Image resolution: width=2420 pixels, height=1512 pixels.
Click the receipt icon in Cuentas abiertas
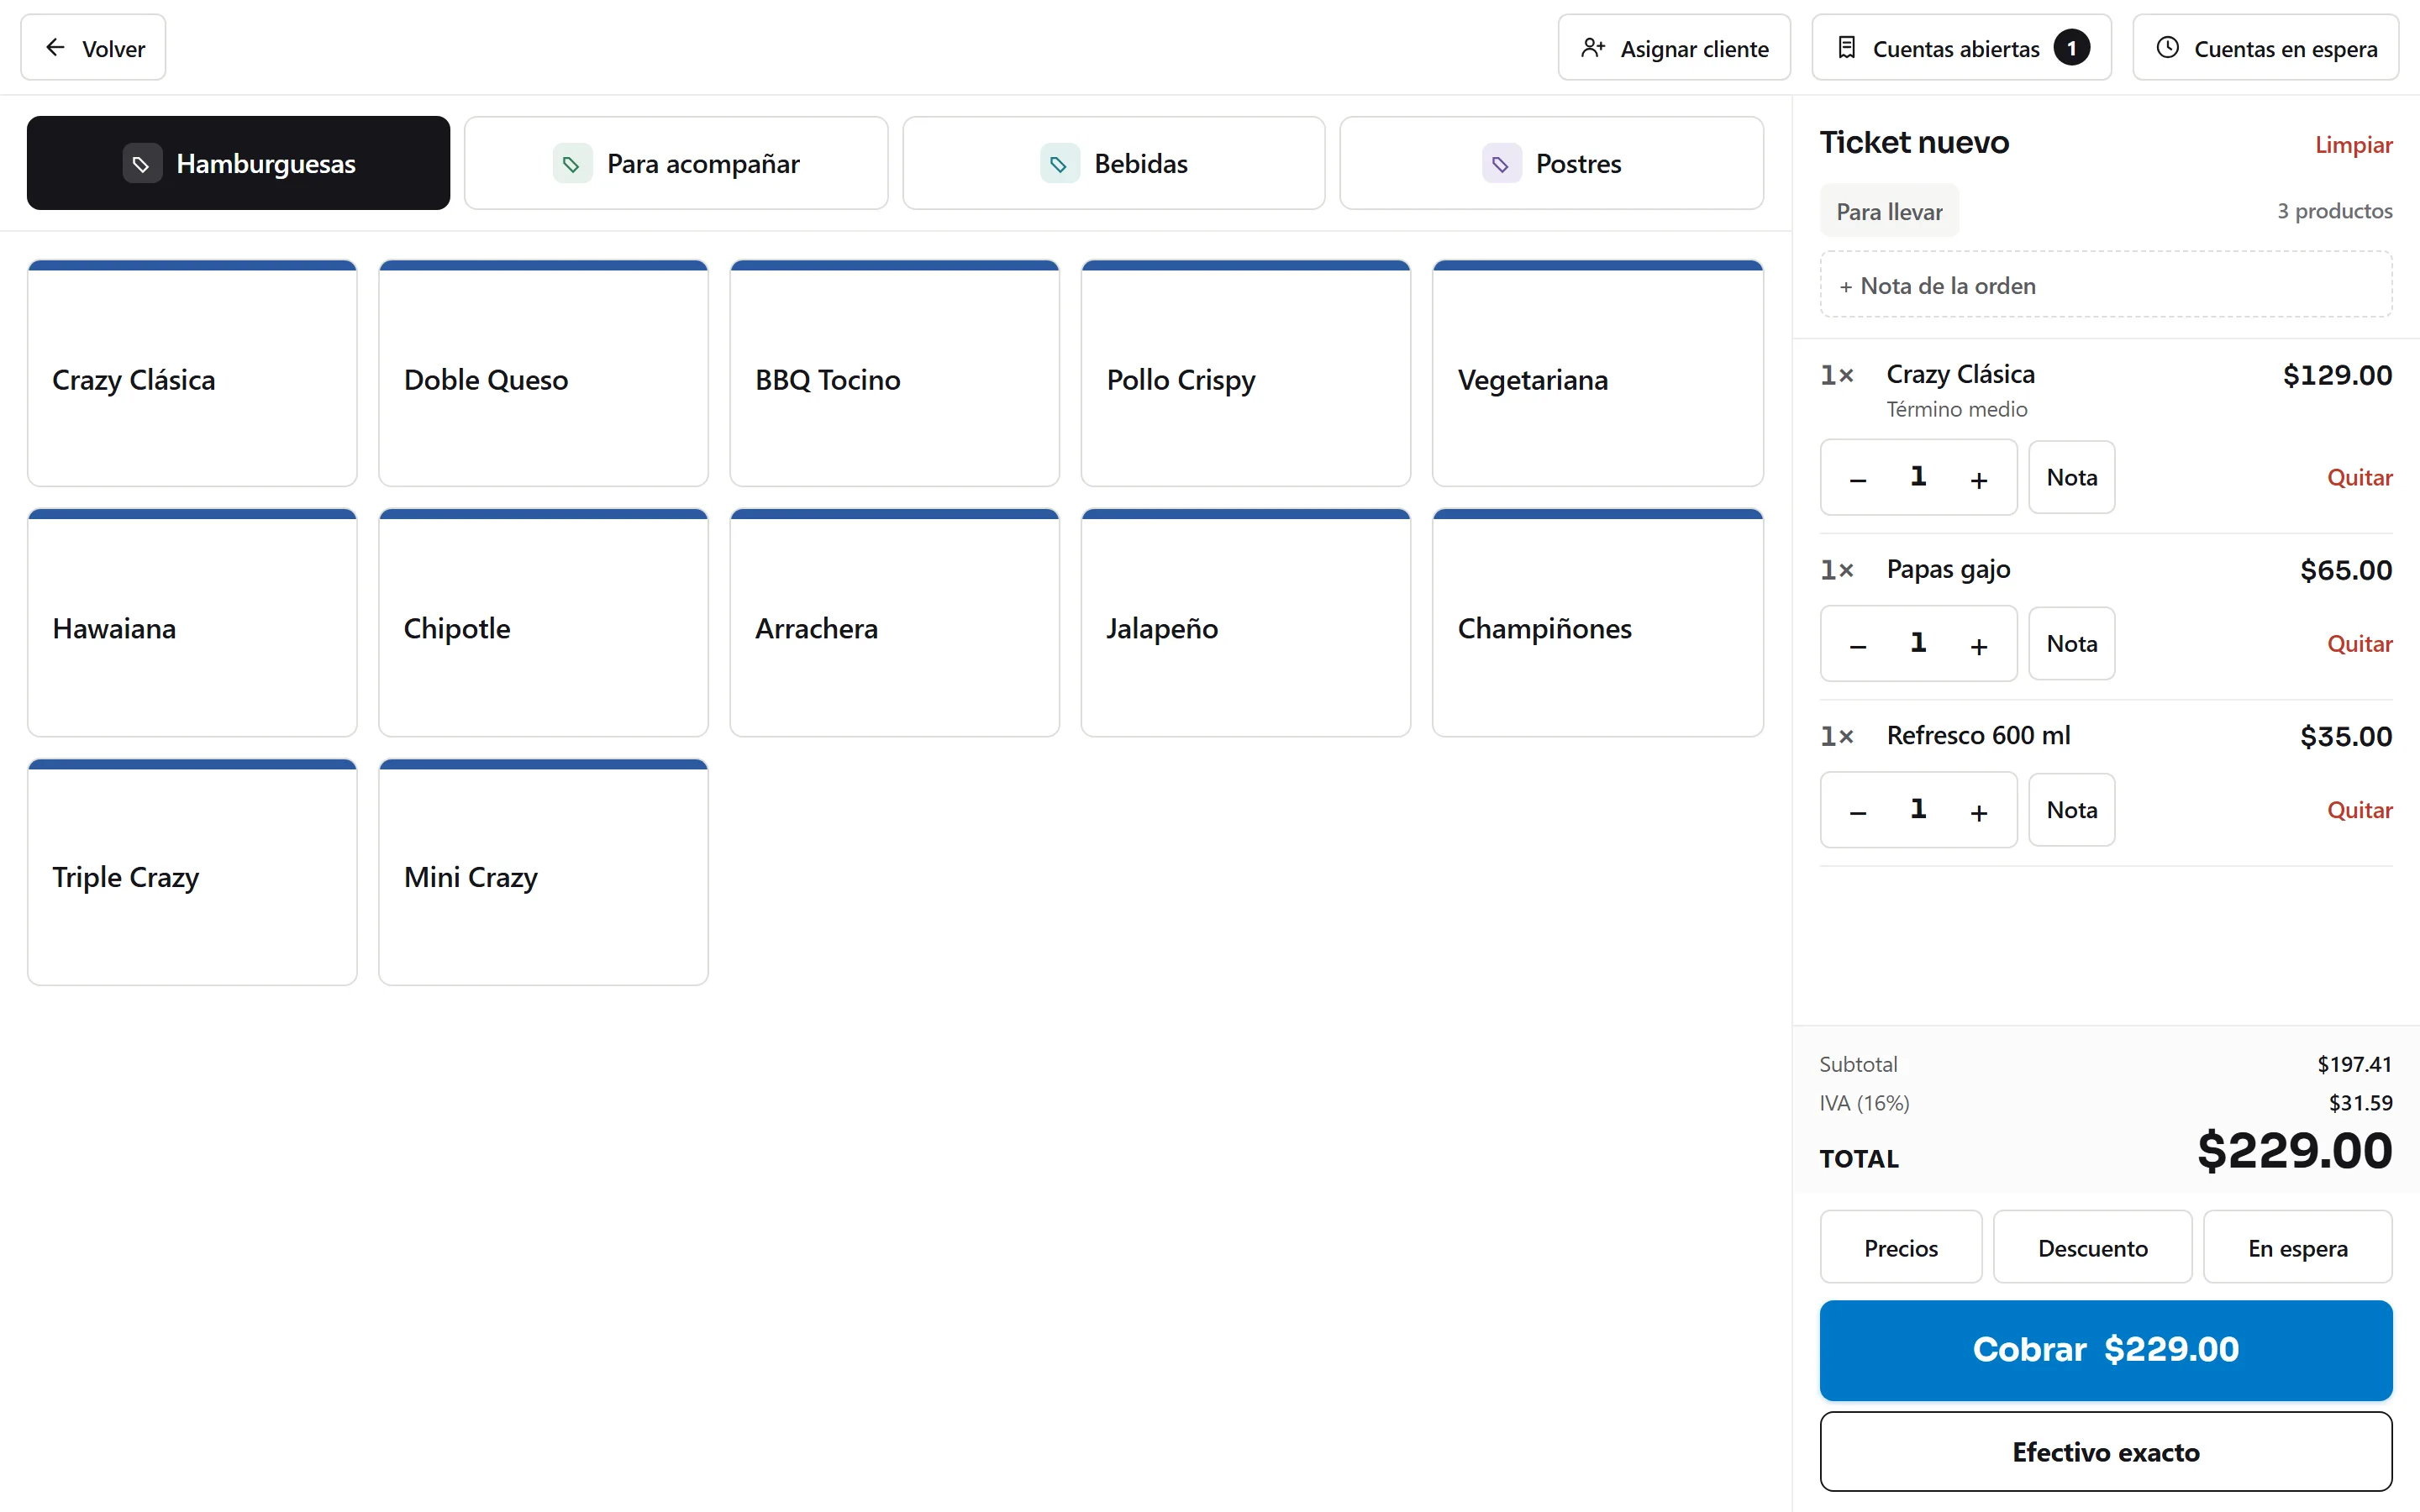pyautogui.click(x=1846, y=47)
